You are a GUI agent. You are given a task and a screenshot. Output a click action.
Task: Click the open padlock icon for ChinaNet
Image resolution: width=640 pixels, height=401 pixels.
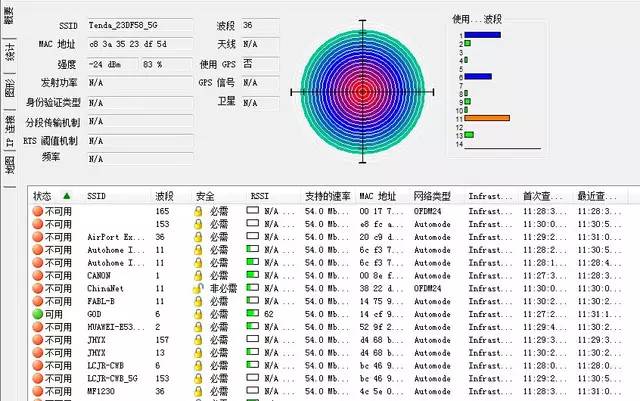199,288
